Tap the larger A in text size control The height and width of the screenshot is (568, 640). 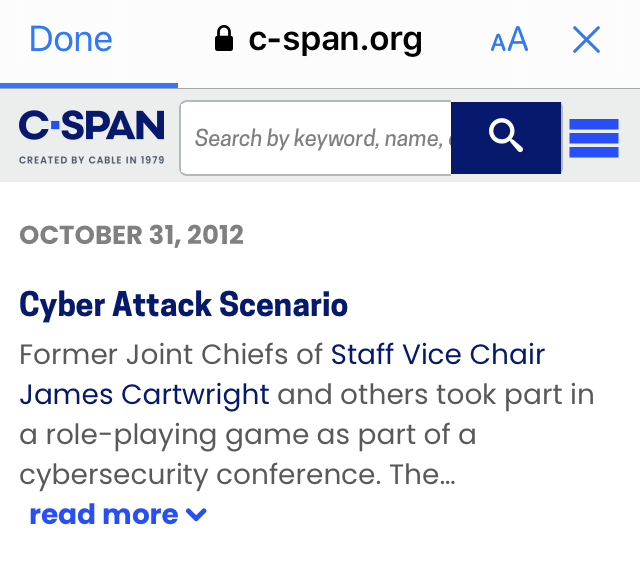coord(518,39)
